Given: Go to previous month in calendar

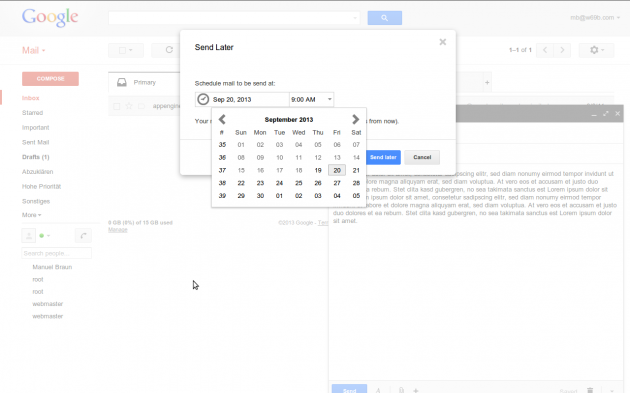Looking at the screenshot, I should (x=222, y=119).
